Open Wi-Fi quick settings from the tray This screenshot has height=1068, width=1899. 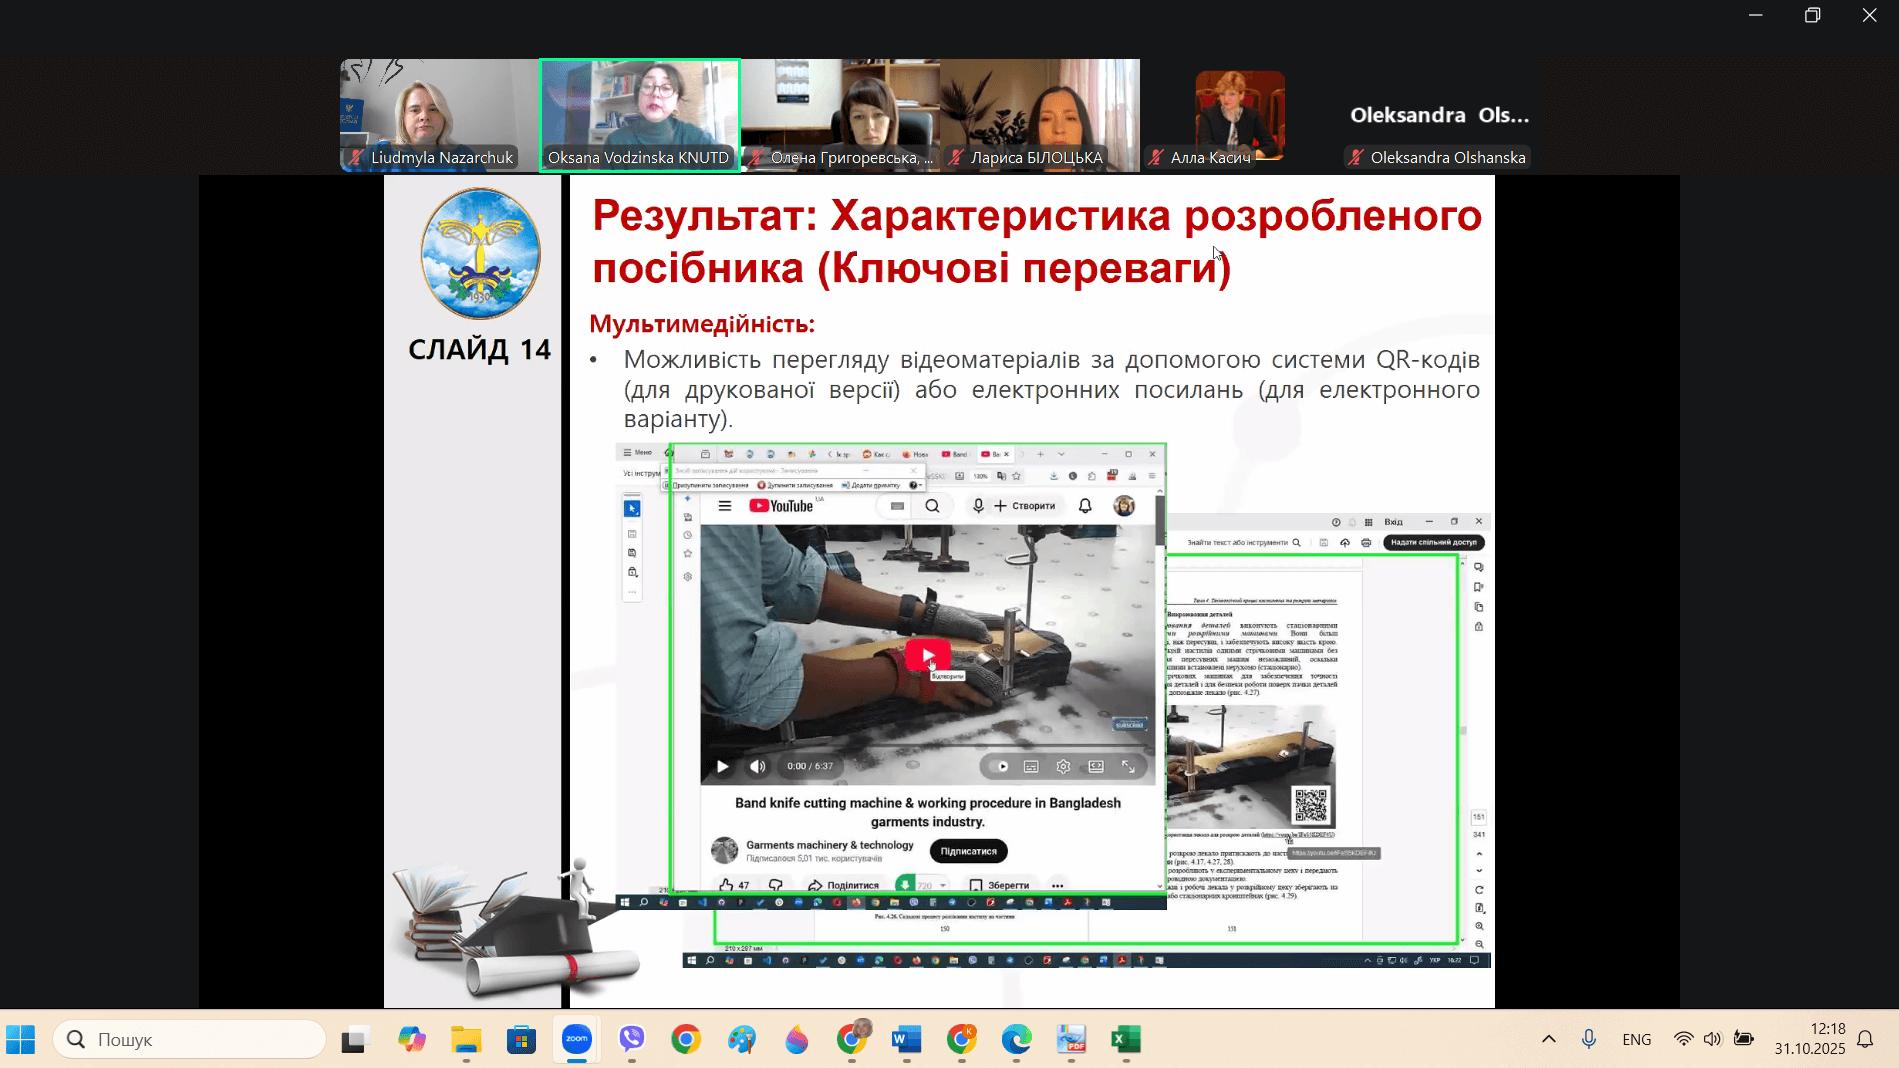tap(1684, 1040)
